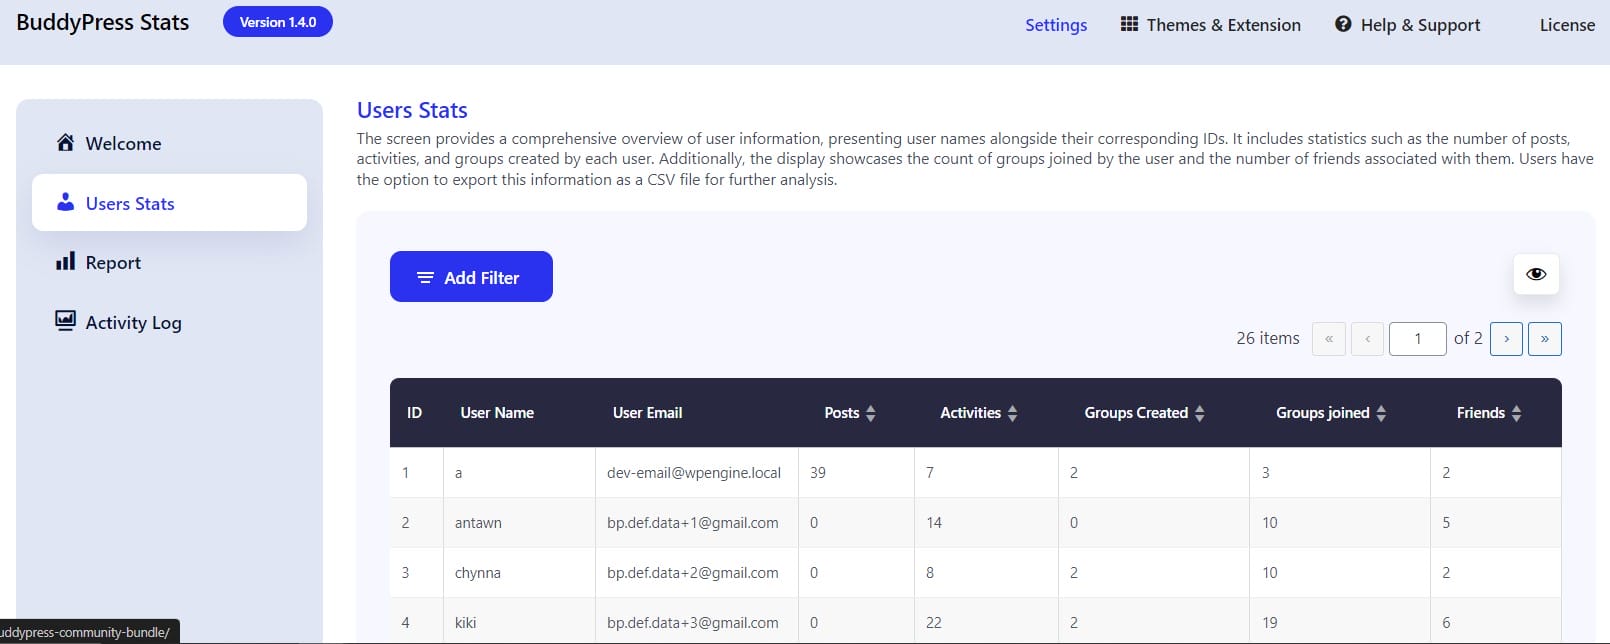Sort table by Activities column arrows

1012,413
